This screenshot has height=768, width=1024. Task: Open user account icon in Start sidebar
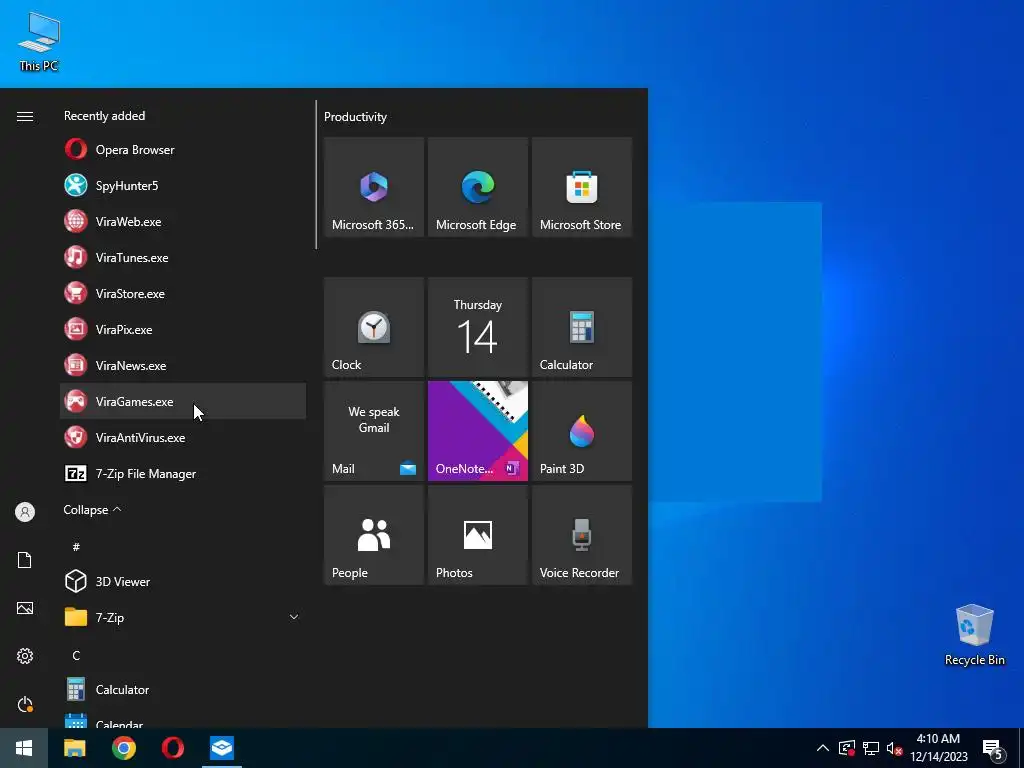pos(25,512)
